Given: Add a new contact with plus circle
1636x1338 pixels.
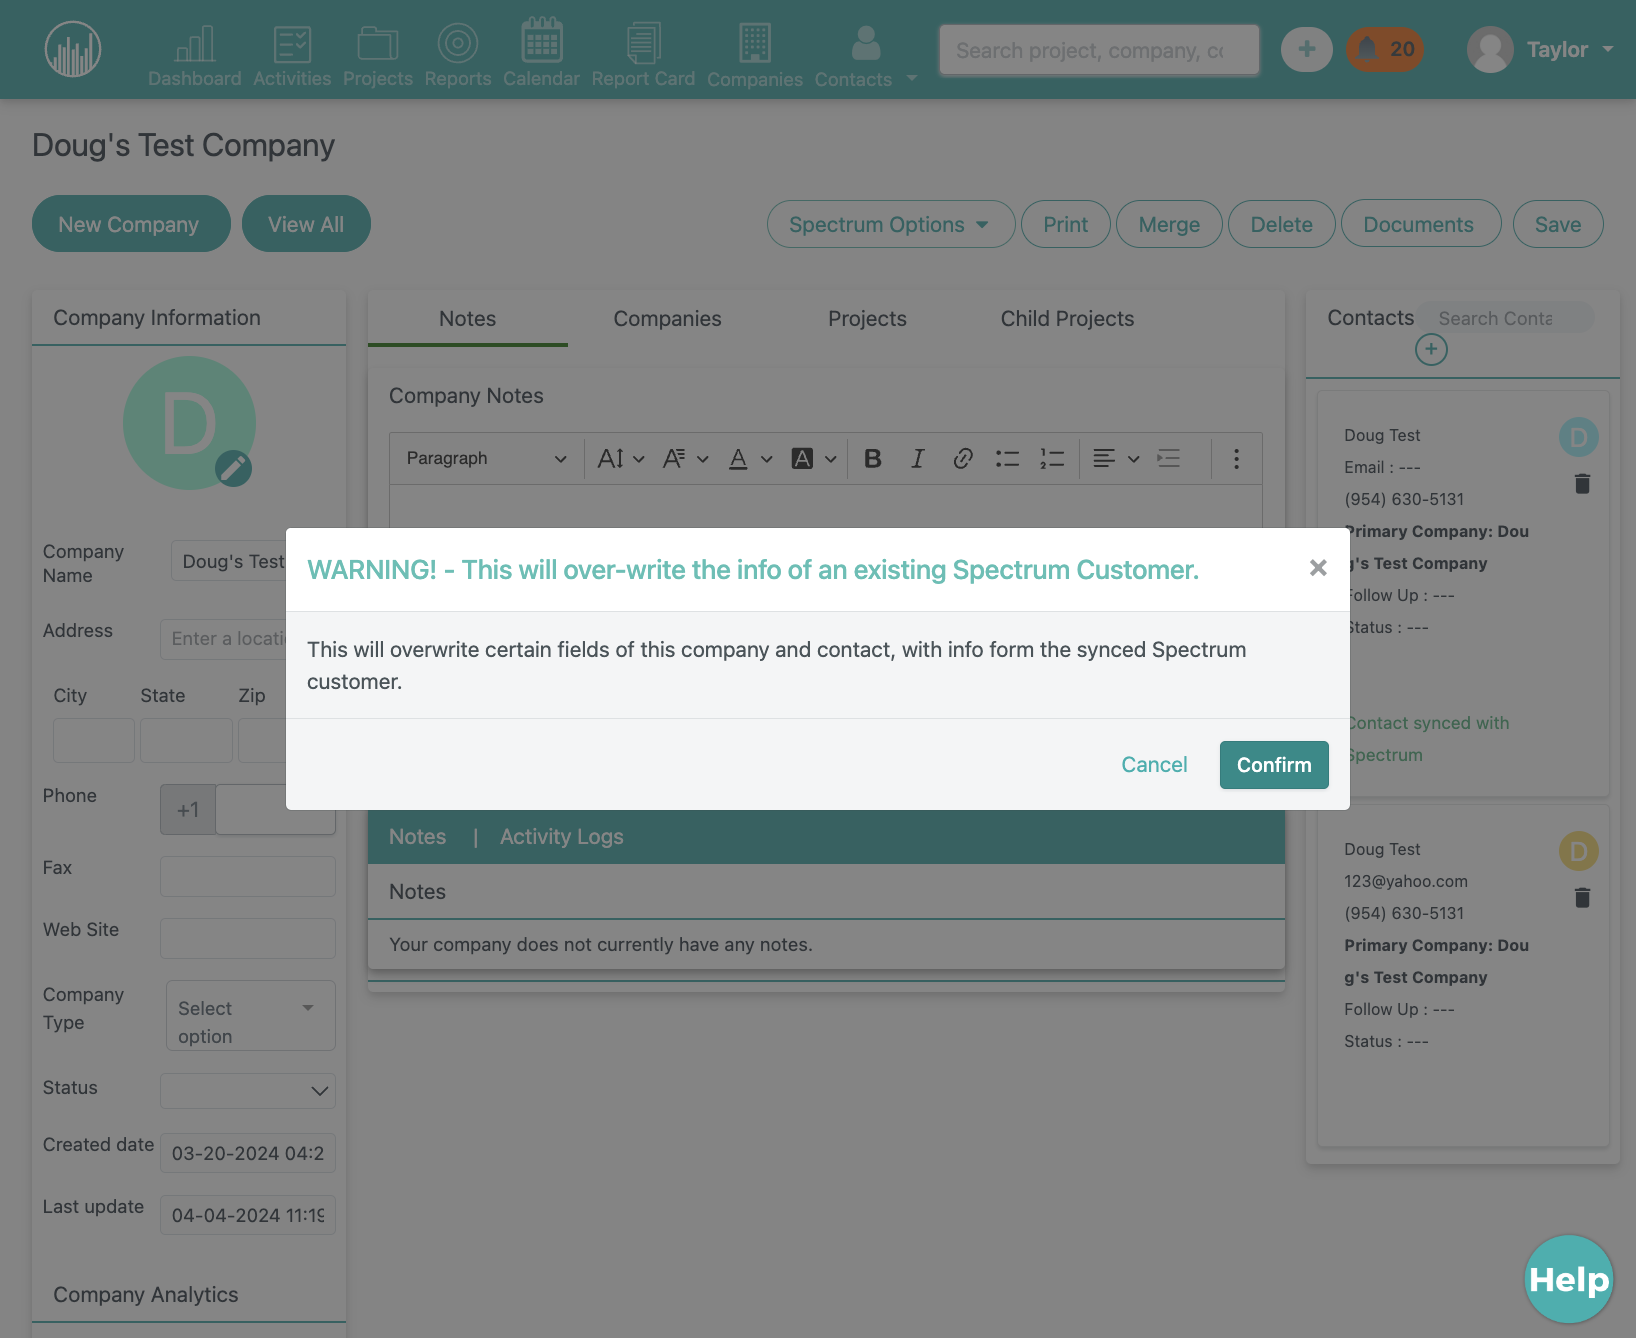Looking at the screenshot, I should (1431, 349).
